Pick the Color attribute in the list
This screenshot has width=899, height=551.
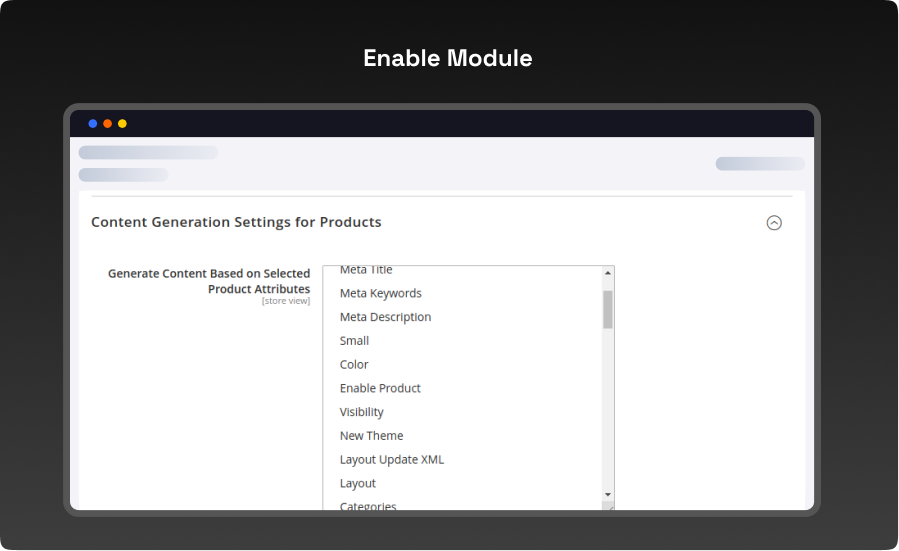click(354, 365)
